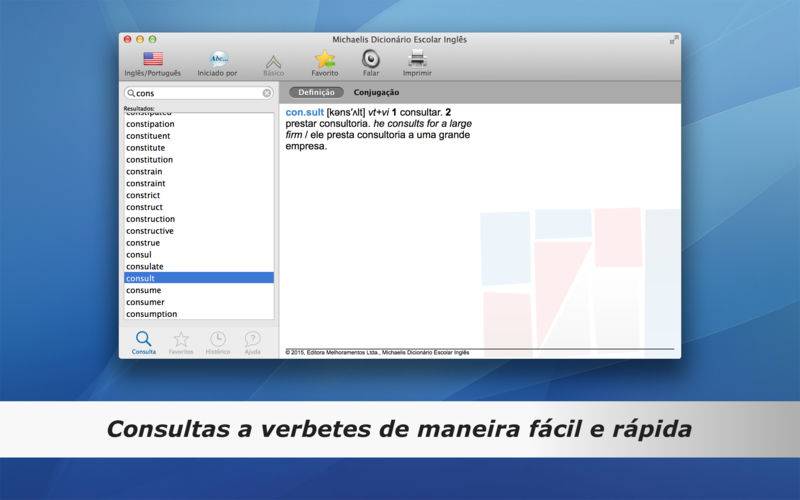This screenshot has width=800, height=500.
Task: Select 'constrict' in the results list
Action: [x=199, y=195]
